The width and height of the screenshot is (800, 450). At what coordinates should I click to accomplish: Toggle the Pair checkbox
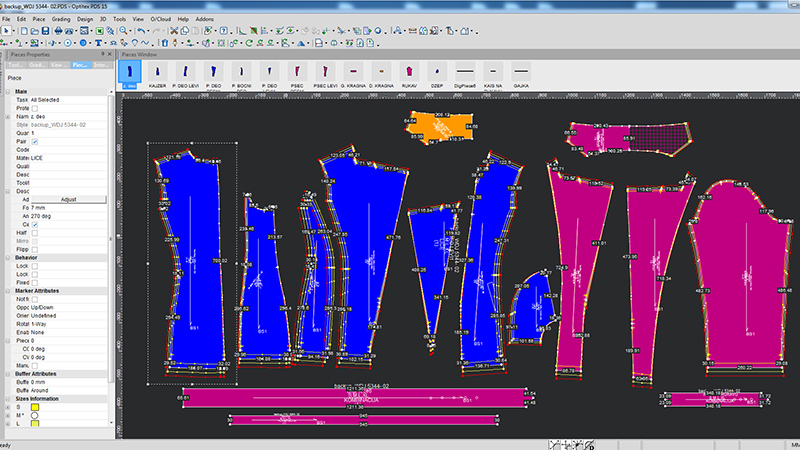point(35,142)
